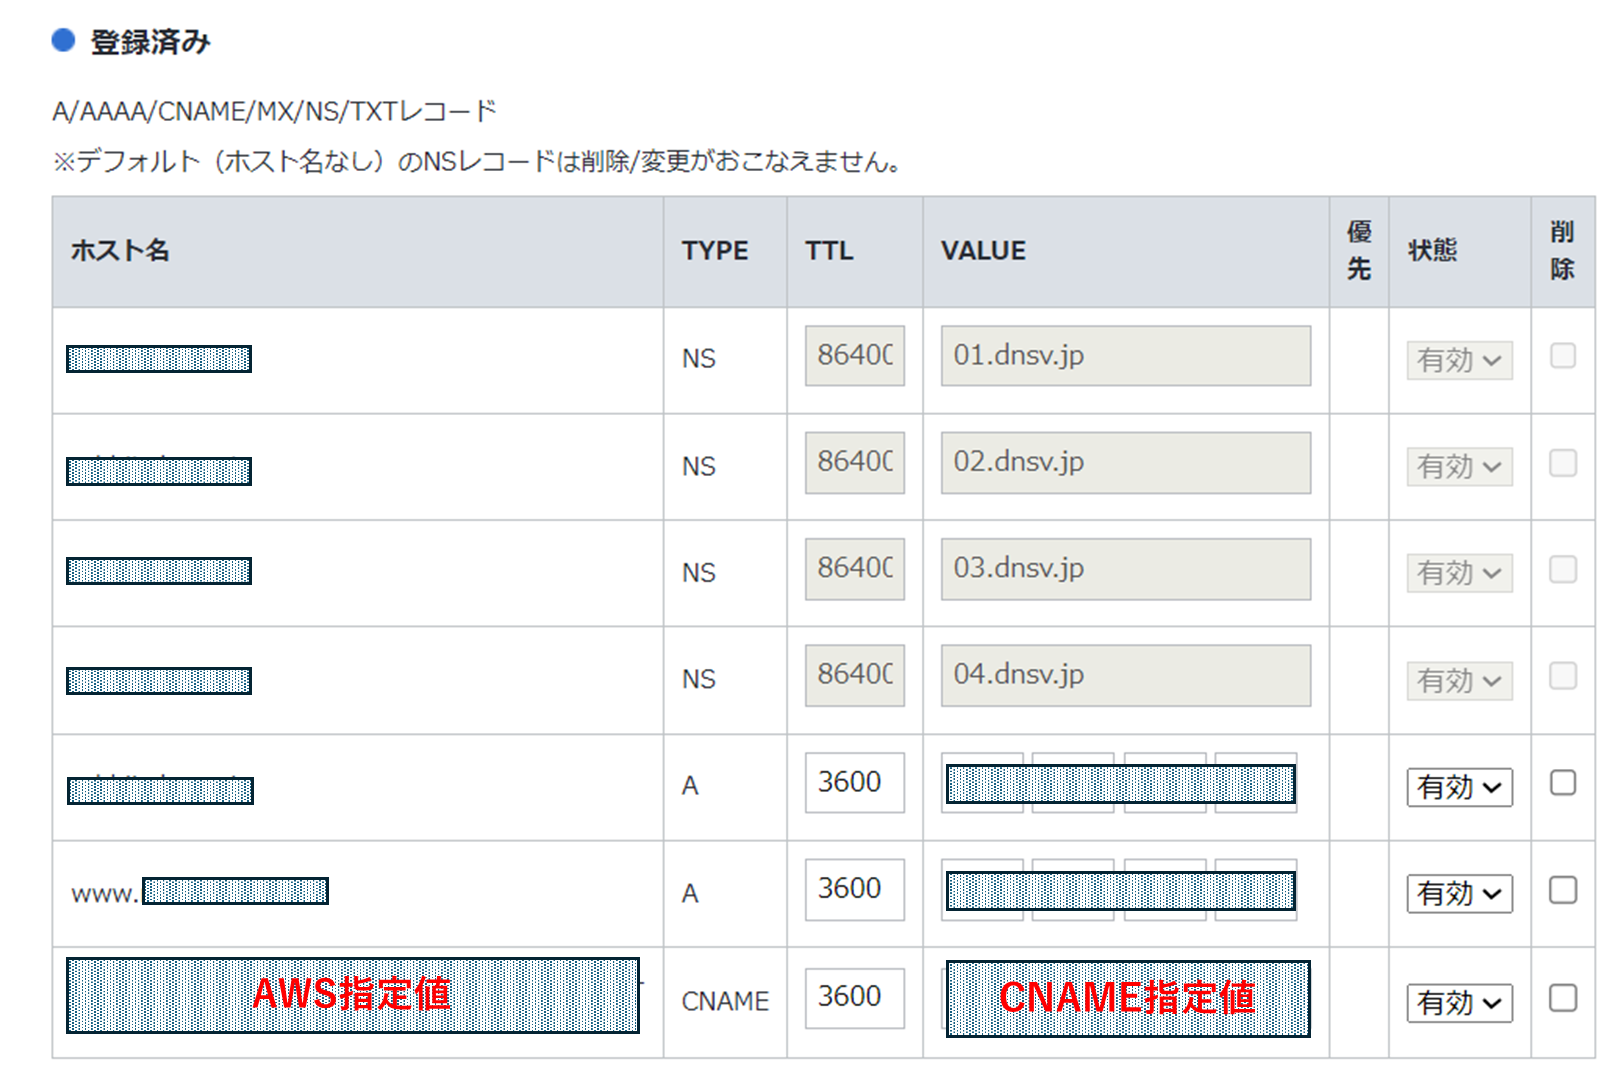Click TTL field in CNAME row
Image resolution: width=1618 pixels, height=1087 pixels.
coord(854,997)
